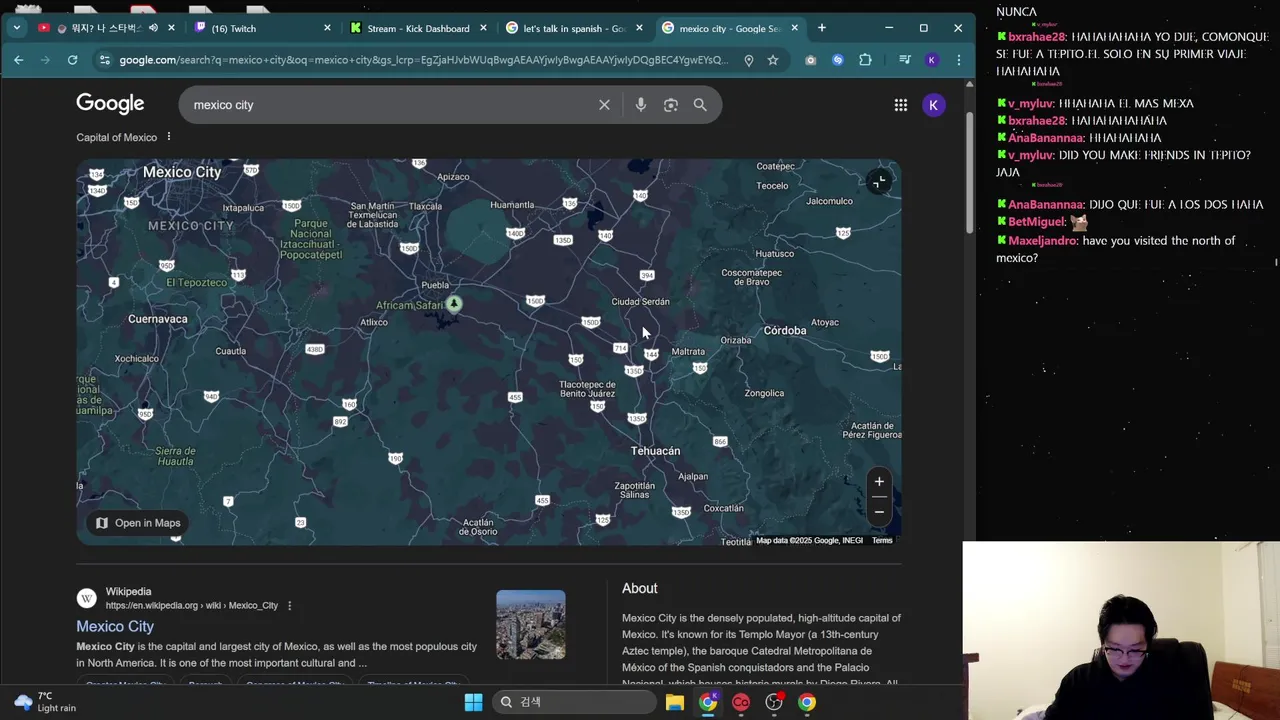Screen dimensions: 1280x720
Task: Click Maxeljandro username in chat overlay
Action: pyautogui.click(x=1043, y=241)
